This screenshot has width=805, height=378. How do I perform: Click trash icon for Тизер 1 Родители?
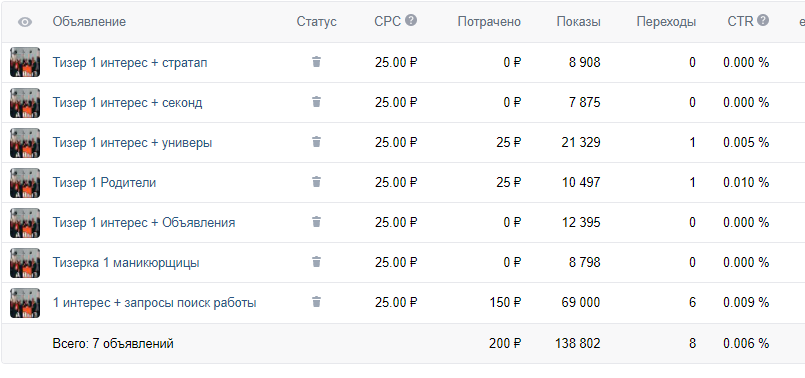pos(316,182)
